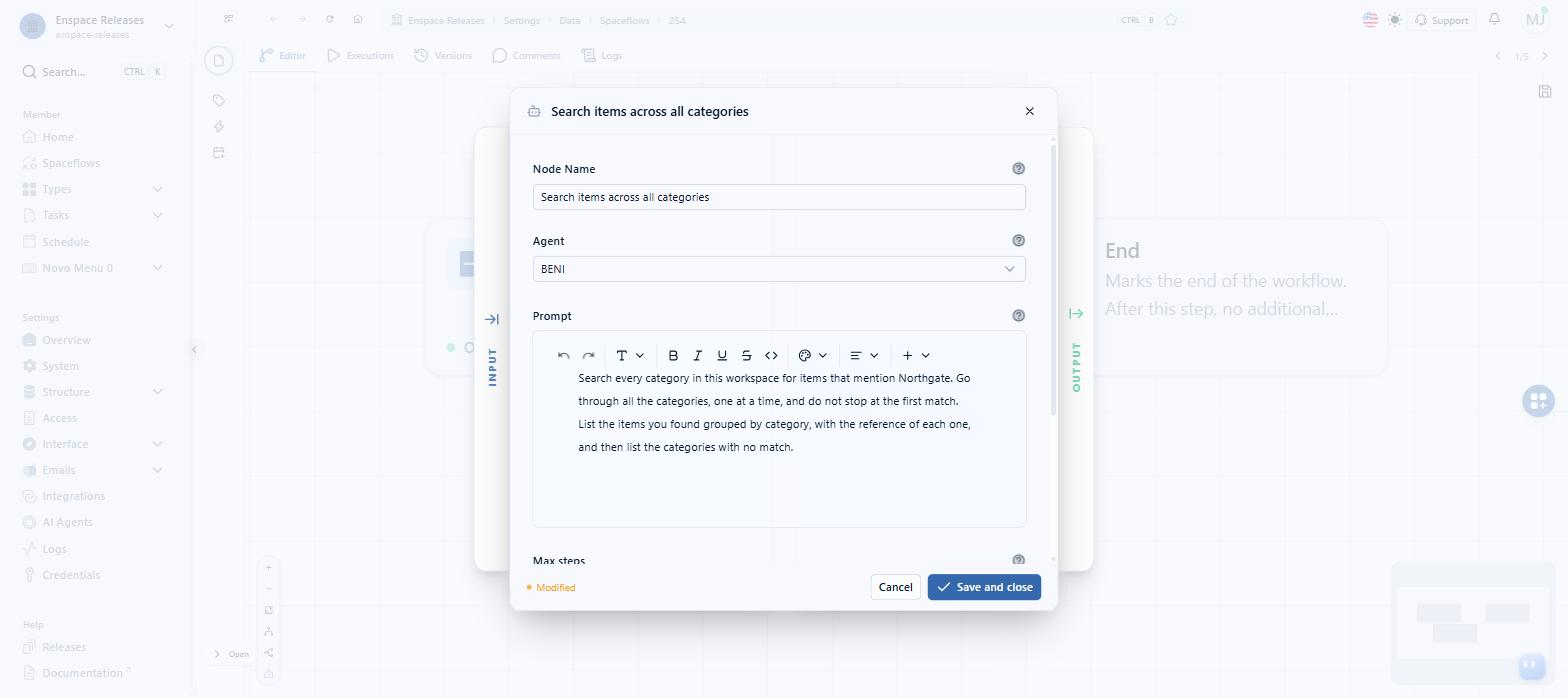
Task: Open Home in the sidebar
Action: point(92,137)
